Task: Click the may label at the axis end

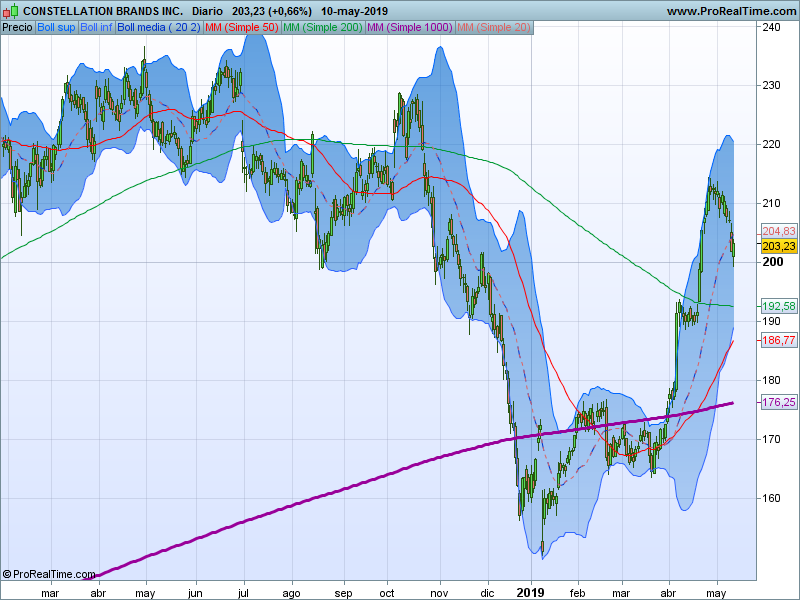Action: (x=716, y=593)
